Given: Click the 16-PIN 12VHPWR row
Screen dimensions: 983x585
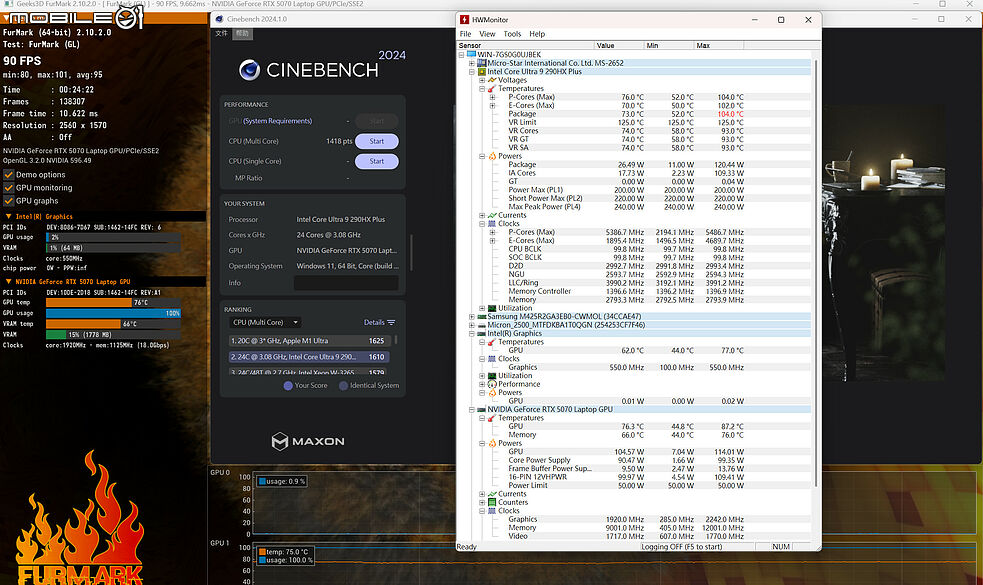Looking at the screenshot, I should [634, 477].
